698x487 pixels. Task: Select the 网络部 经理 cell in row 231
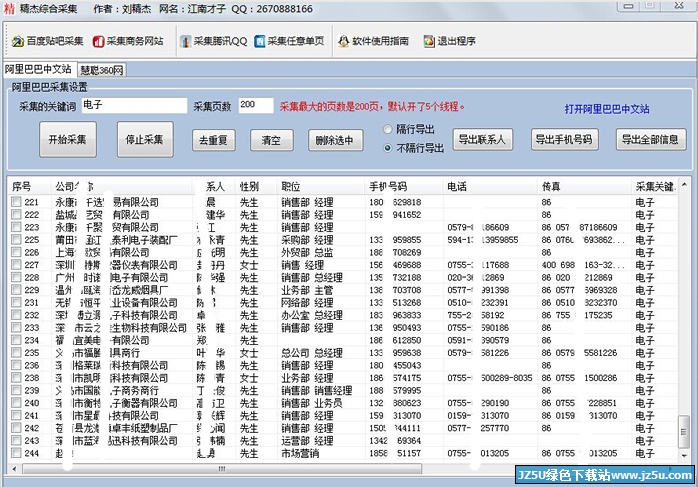pos(307,303)
